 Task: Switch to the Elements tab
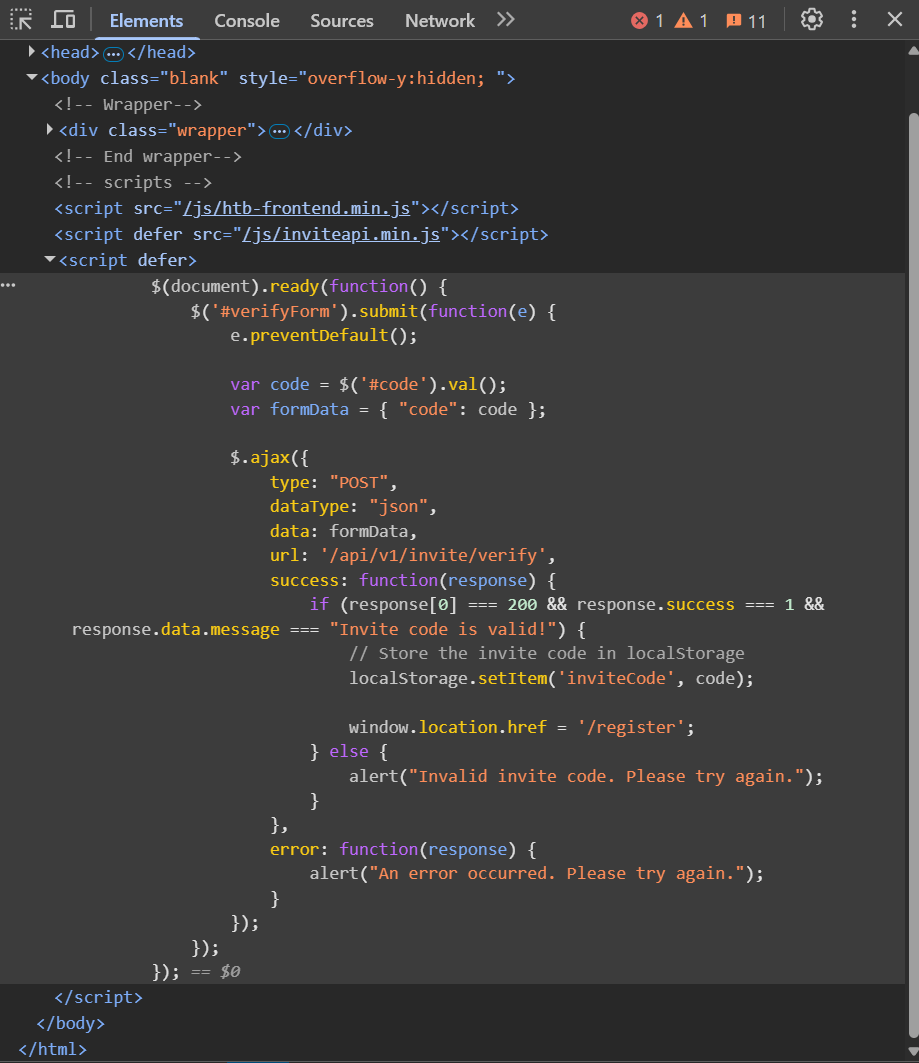click(x=146, y=21)
